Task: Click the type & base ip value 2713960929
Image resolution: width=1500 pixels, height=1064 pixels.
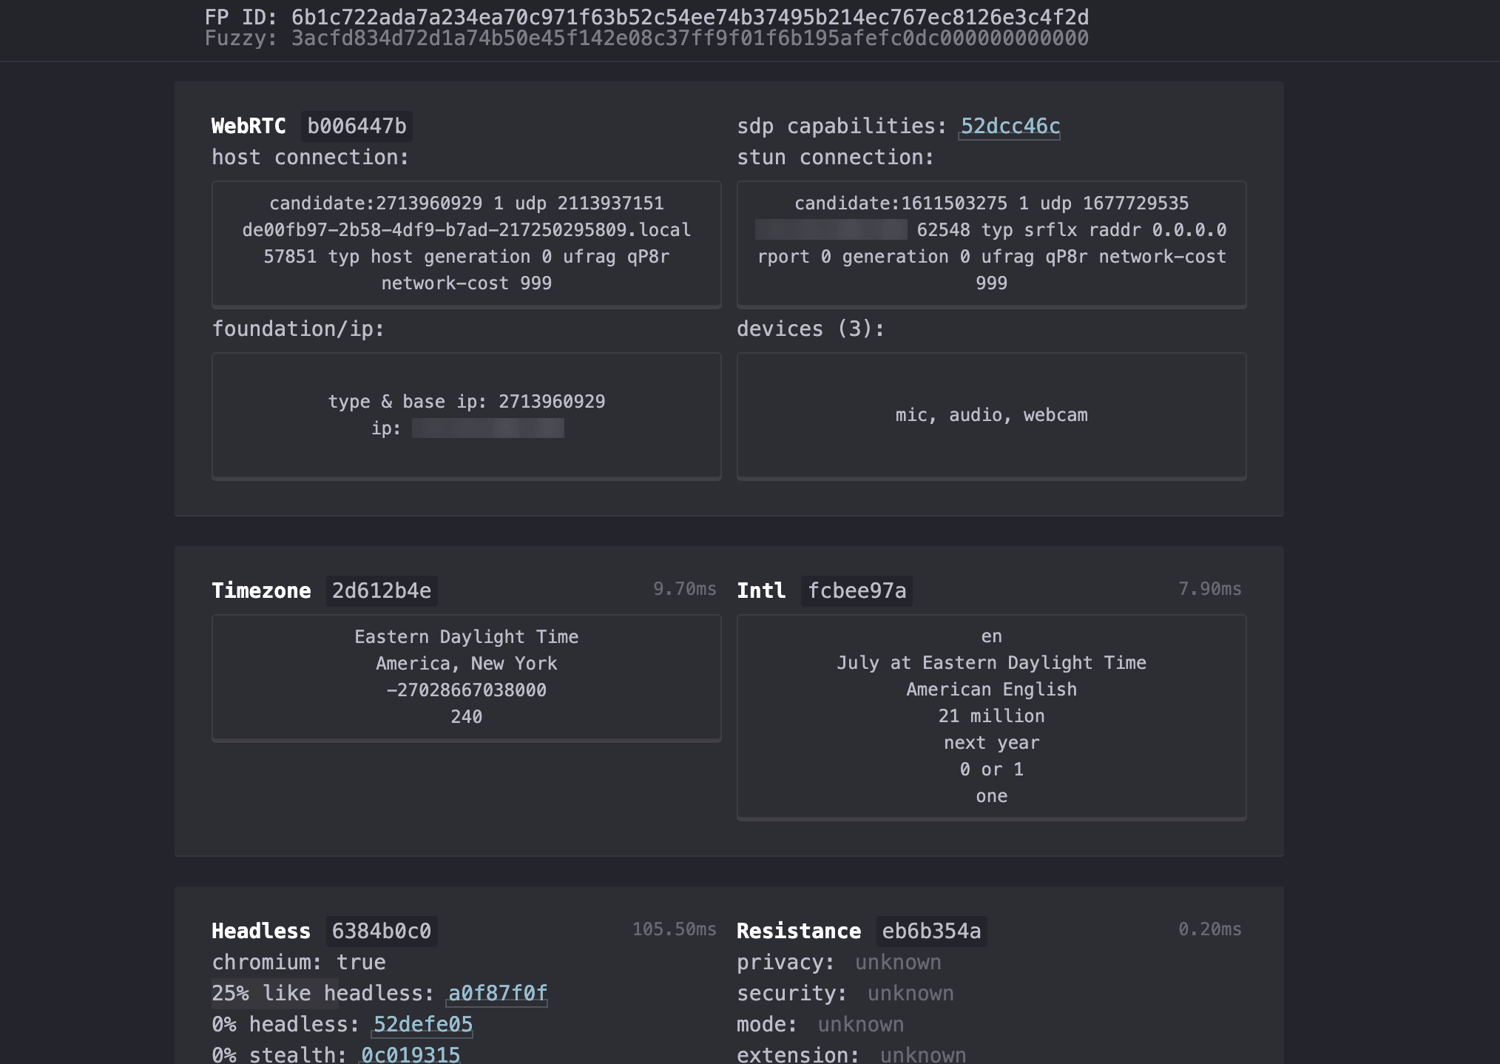Action: [551, 401]
